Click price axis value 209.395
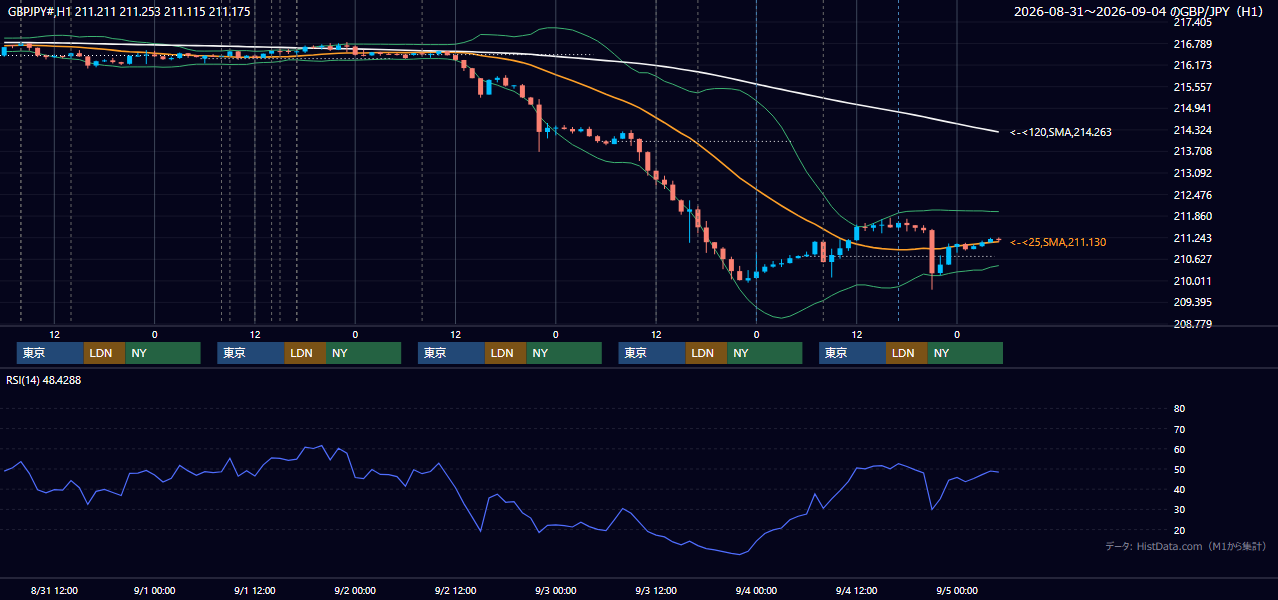Viewport: 1278px width, 600px height. coord(1192,302)
